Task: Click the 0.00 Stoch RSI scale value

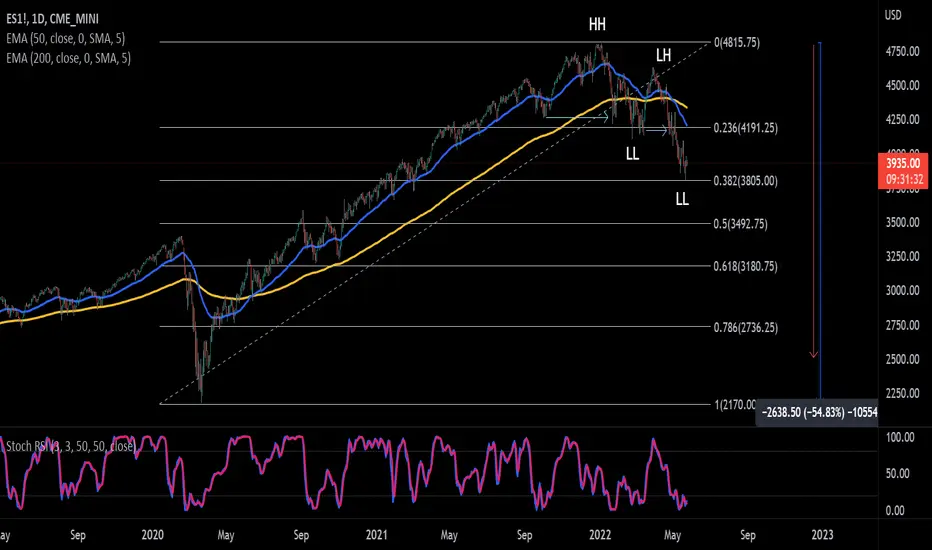Action: coord(895,511)
